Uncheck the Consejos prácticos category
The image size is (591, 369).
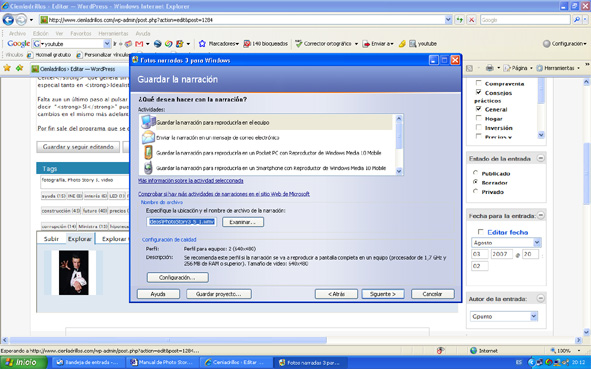coord(479,92)
